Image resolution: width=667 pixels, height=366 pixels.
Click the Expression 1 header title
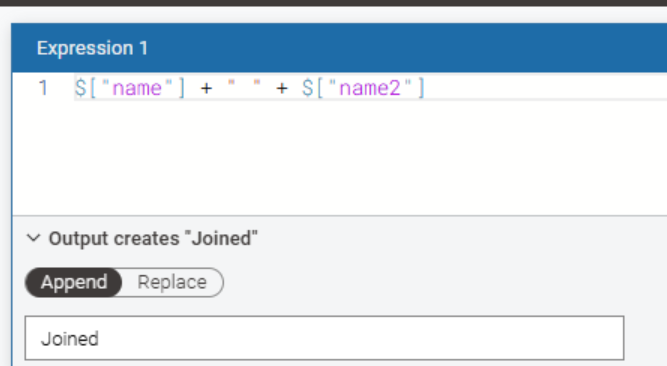click(92, 48)
